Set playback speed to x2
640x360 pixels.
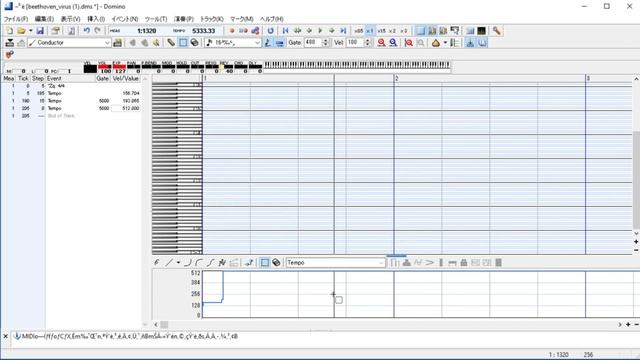click(392, 31)
